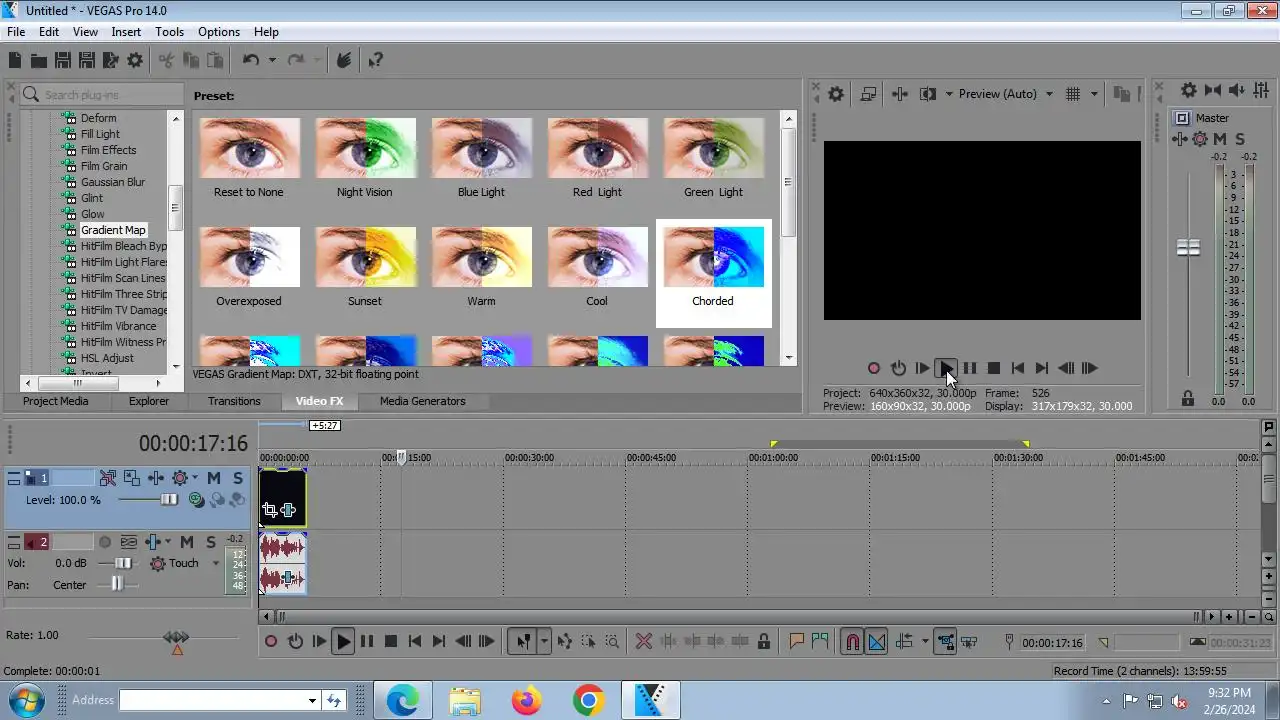This screenshot has width=1280, height=720.
Task: Toggle split screen view in preview
Action: coord(927,94)
